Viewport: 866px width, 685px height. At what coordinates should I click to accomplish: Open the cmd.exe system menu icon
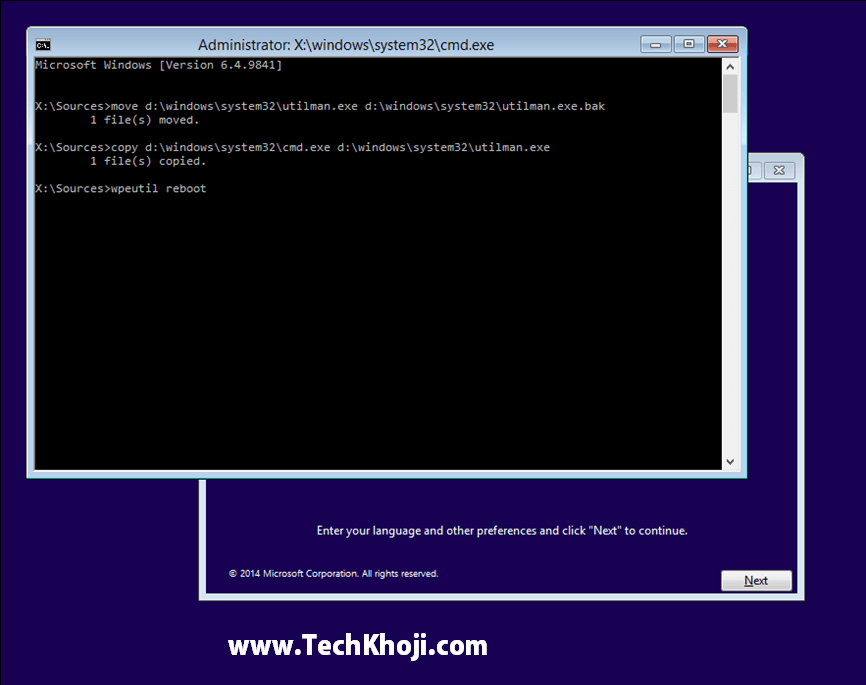43,45
